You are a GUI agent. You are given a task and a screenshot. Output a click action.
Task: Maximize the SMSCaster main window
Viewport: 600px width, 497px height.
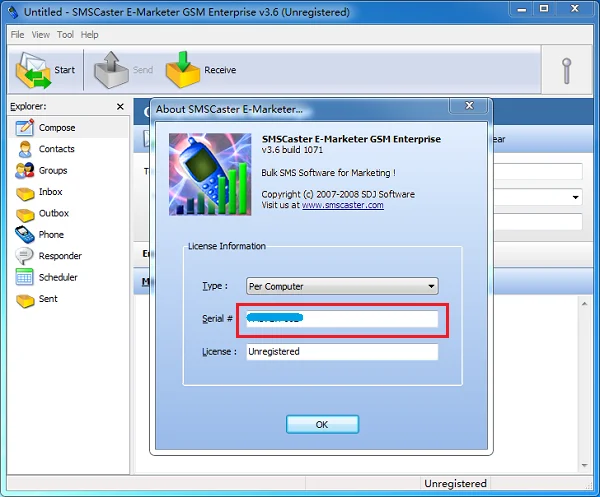tap(544, 8)
